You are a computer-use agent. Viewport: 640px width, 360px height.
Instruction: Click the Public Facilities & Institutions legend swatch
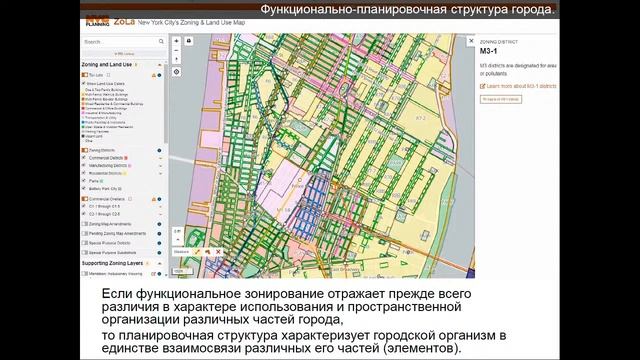pyautogui.click(x=83, y=122)
